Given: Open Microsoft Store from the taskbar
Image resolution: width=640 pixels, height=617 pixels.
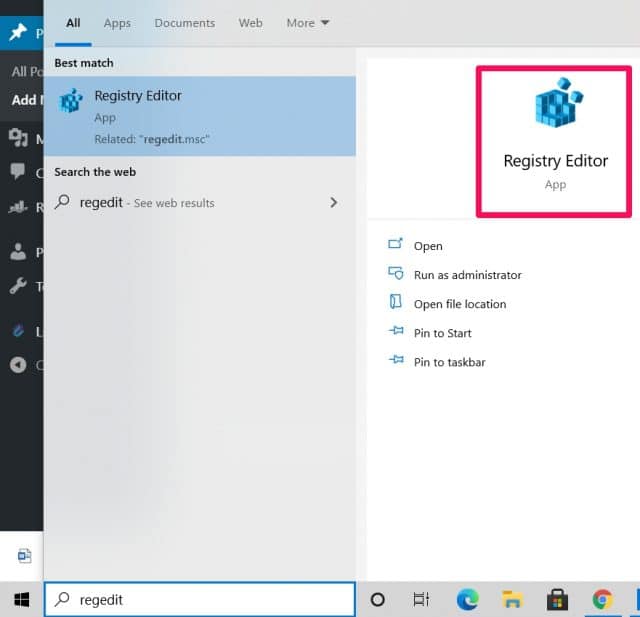Looking at the screenshot, I should (x=557, y=599).
